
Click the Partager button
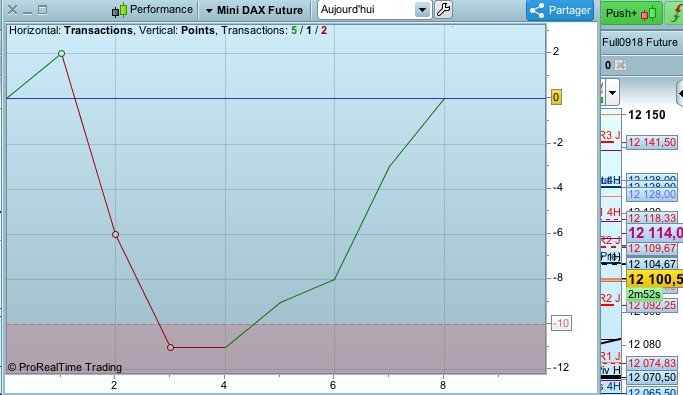560,10
